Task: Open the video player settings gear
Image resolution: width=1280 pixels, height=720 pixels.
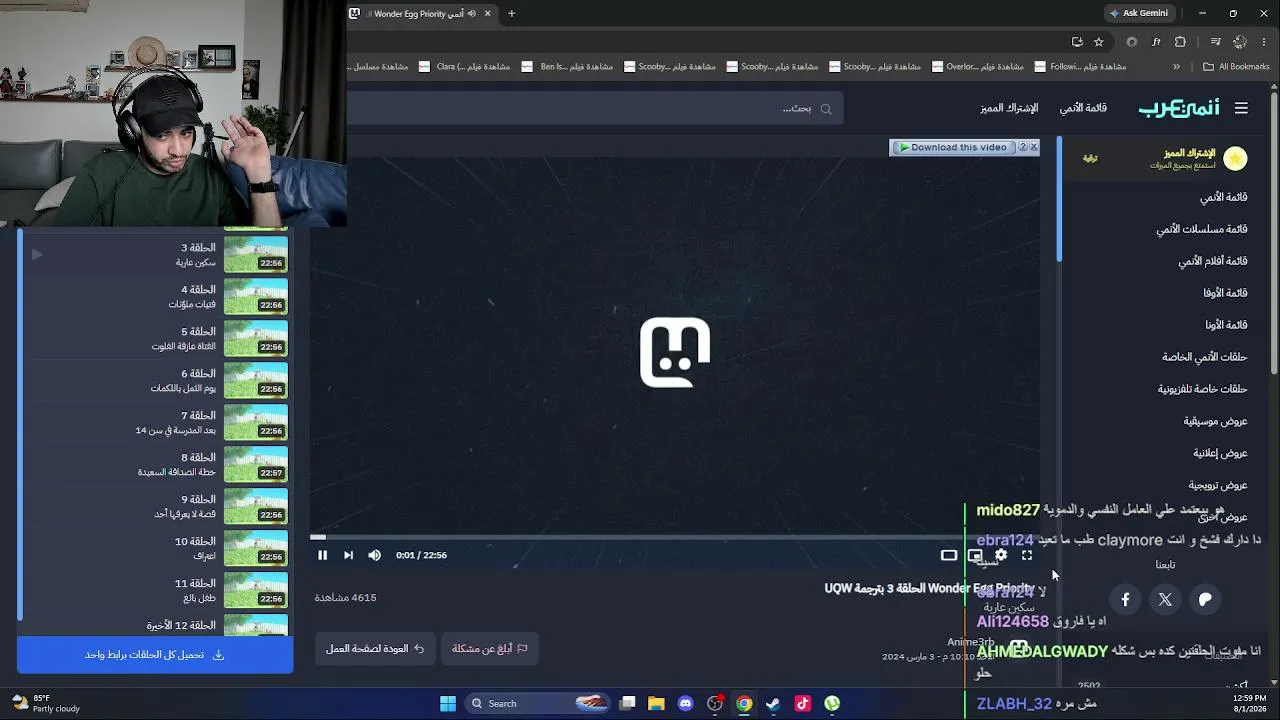Action: click(x=1001, y=555)
